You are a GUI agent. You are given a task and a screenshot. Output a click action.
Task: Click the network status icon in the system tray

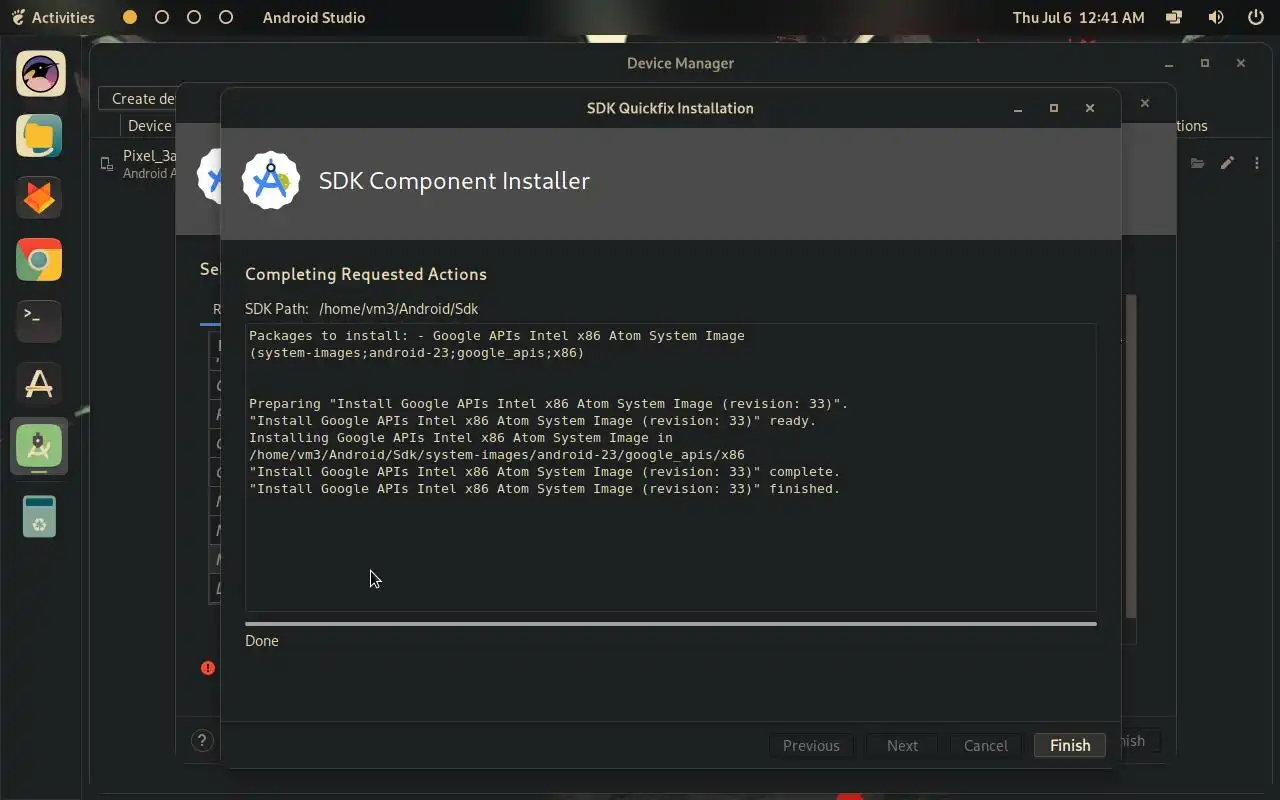pos(1175,17)
